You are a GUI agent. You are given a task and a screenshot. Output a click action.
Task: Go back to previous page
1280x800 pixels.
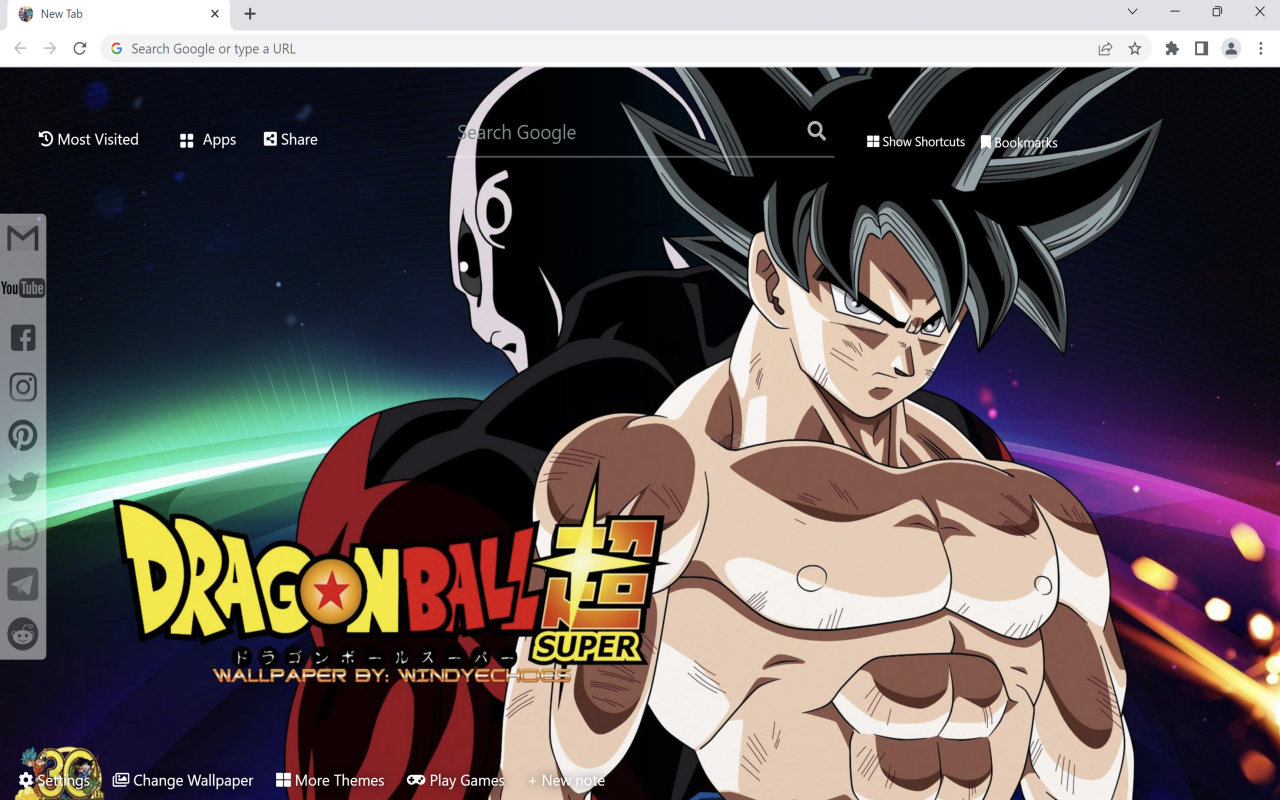(20, 48)
